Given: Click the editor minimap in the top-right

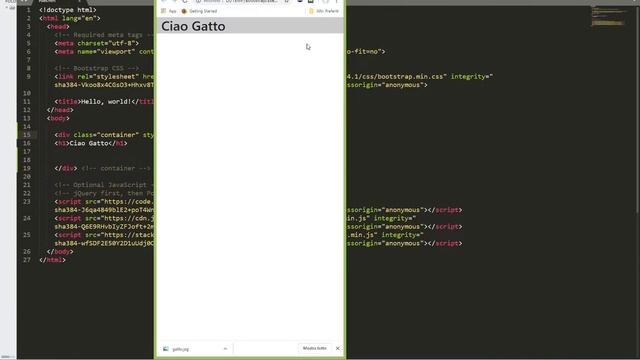Looking at the screenshot, I should pyautogui.click(x=608, y=16).
